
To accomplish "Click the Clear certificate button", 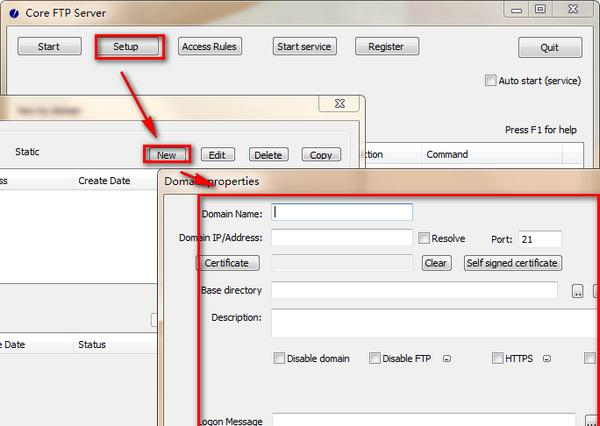I will coord(436,263).
